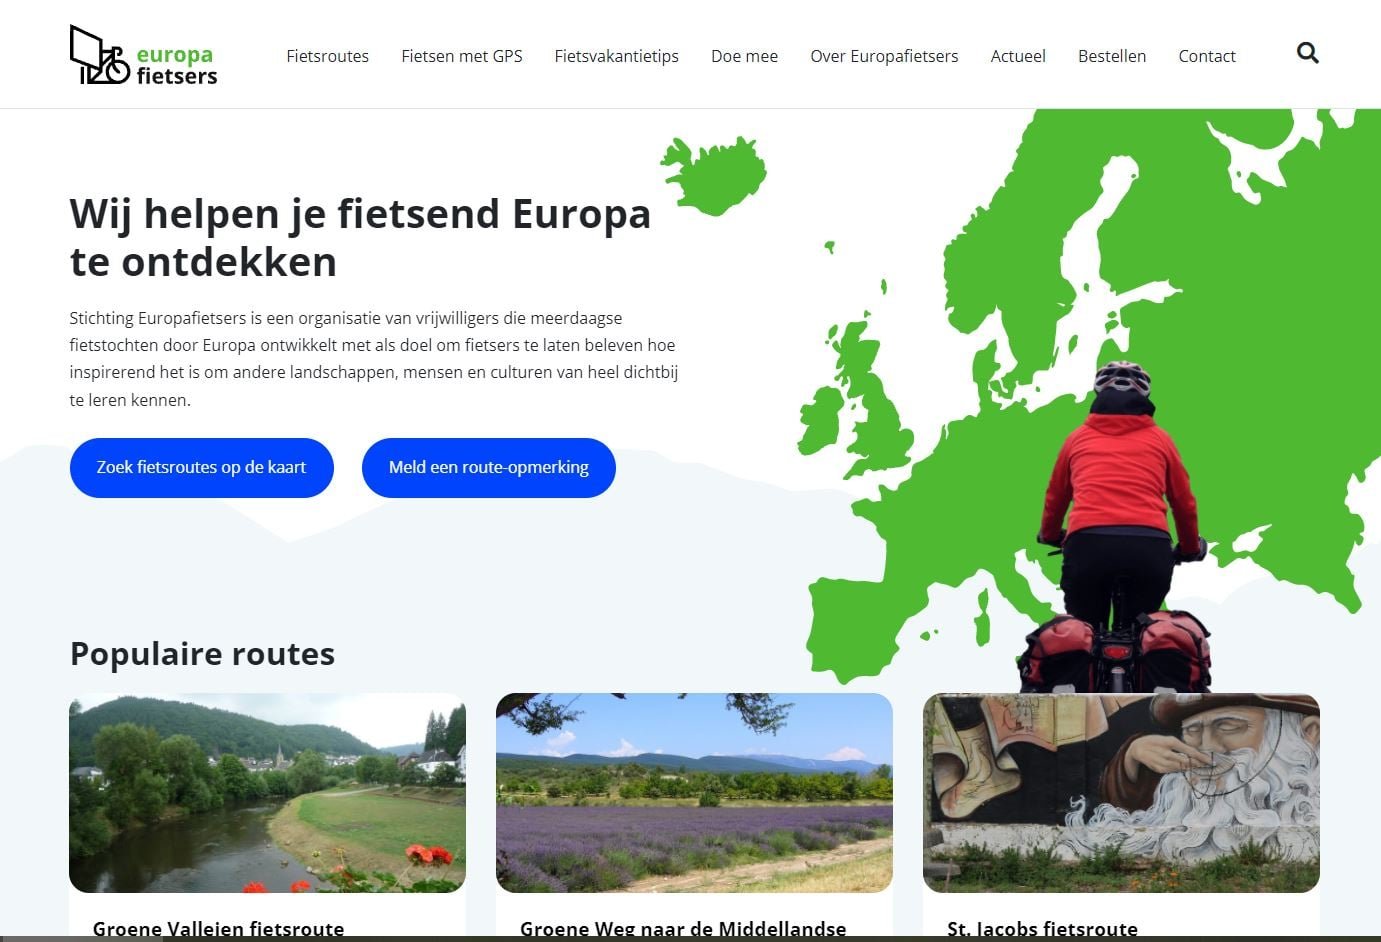1381x942 pixels.
Task: Click the cyclist in red jacket image
Action: tap(1118, 528)
